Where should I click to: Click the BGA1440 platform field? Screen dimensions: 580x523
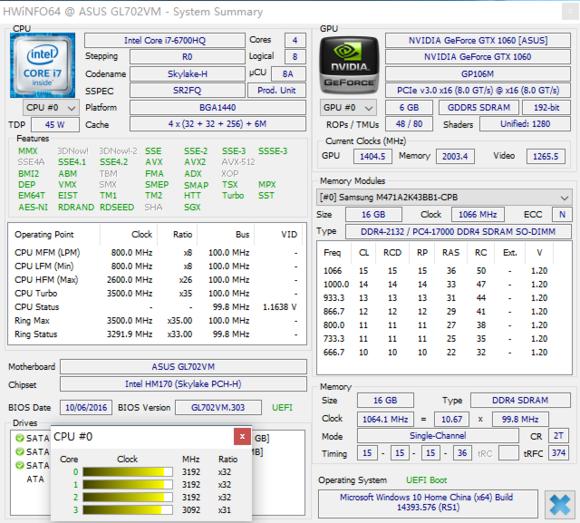pyautogui.click(x=218, y=108)
